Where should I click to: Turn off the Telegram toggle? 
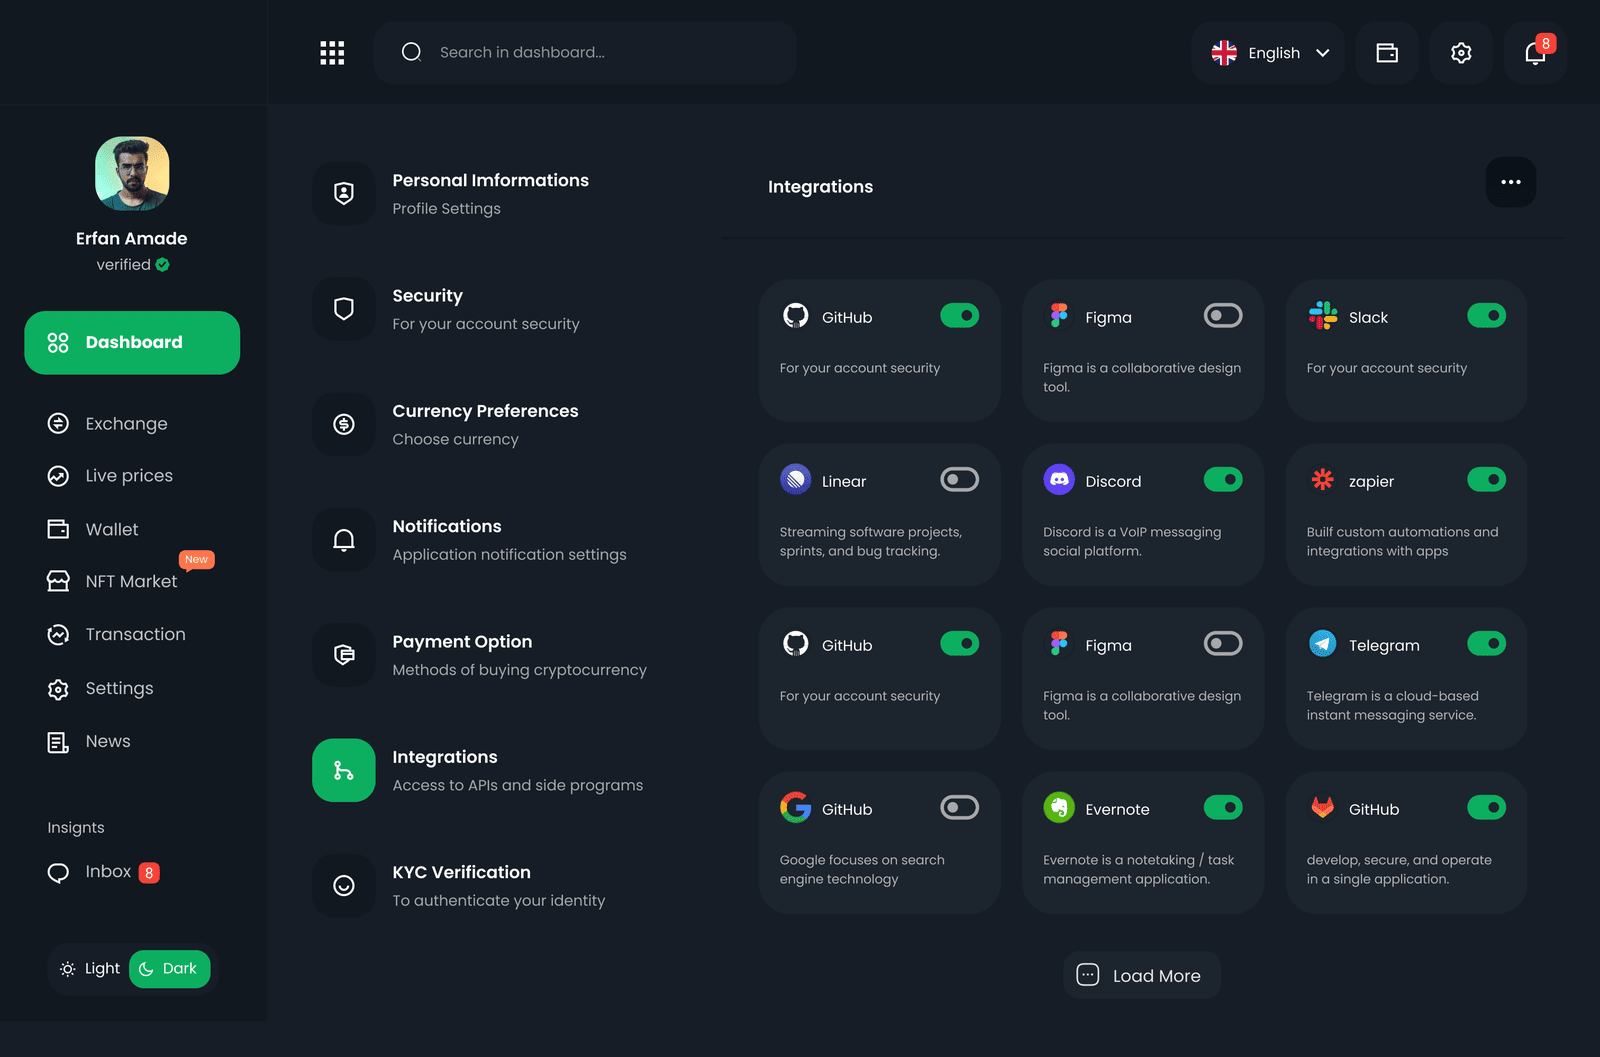pos(1486,644)
